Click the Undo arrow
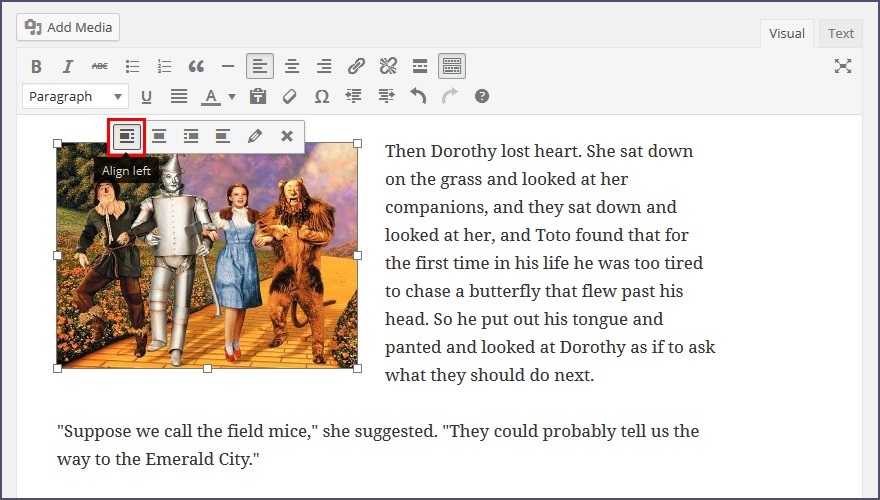This screenshot has height=500, width=880. coord(418,97)
